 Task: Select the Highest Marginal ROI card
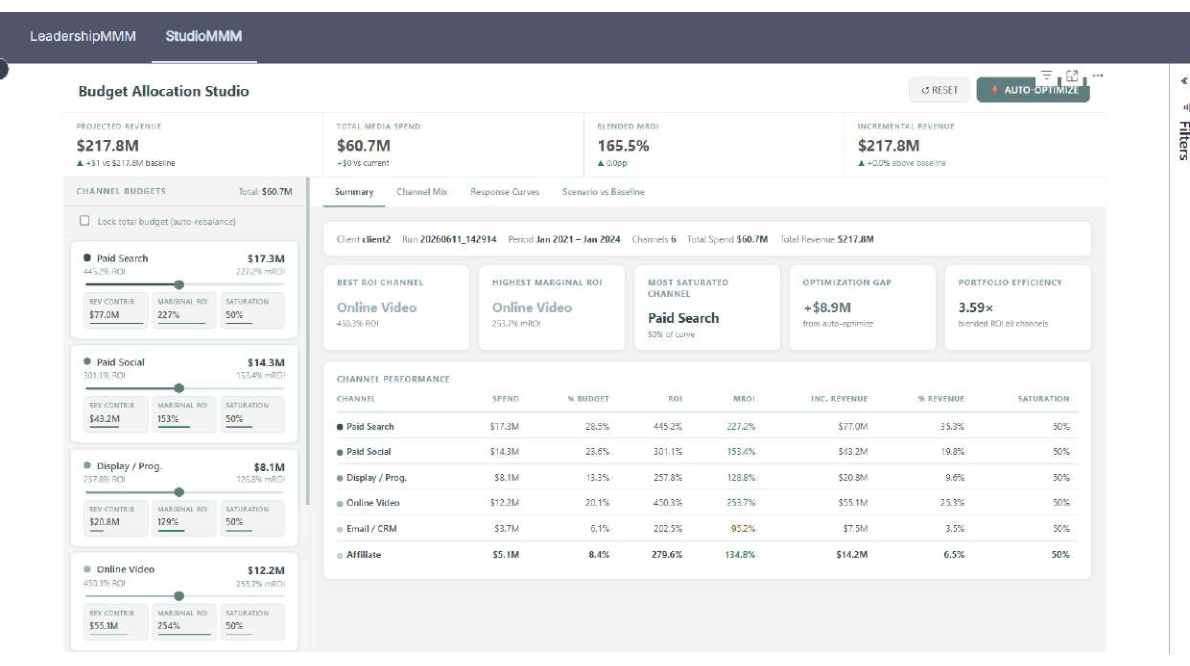tap(552, 307)
